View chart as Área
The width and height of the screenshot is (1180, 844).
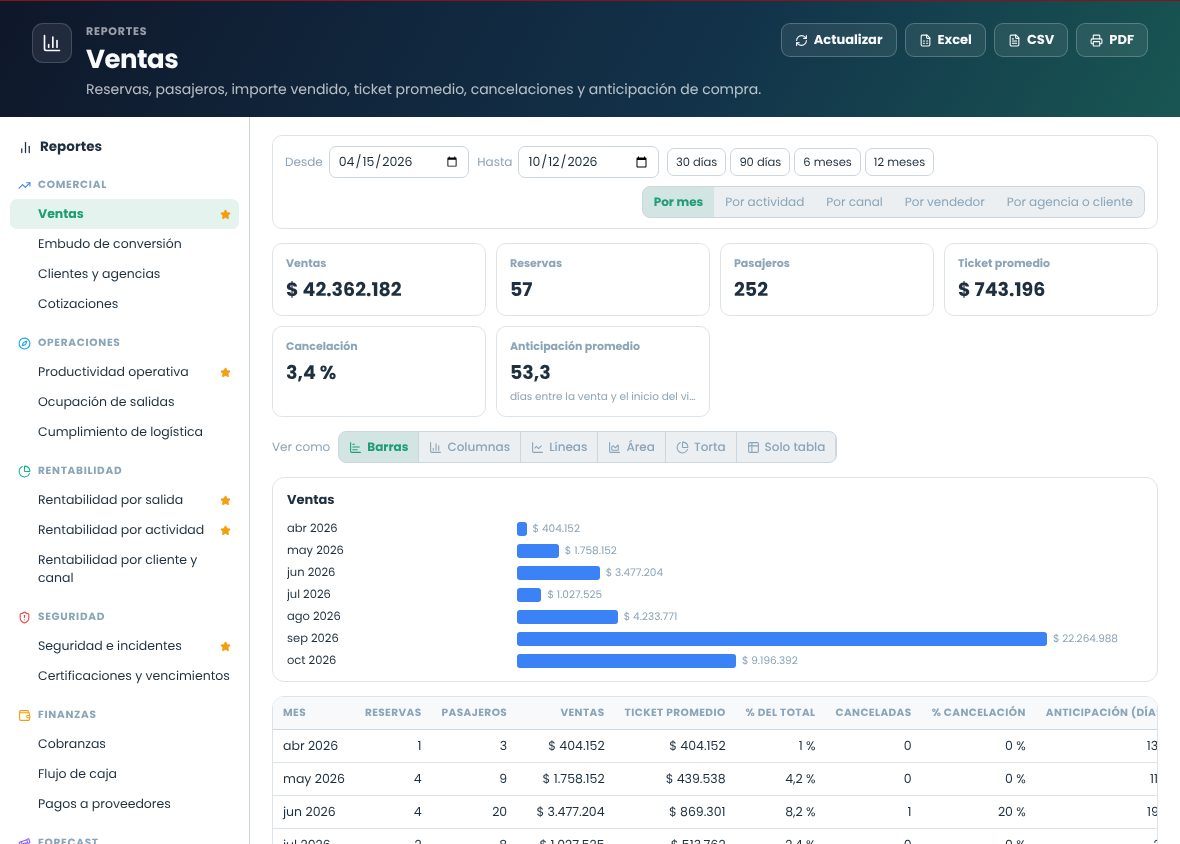coord(631,447)
